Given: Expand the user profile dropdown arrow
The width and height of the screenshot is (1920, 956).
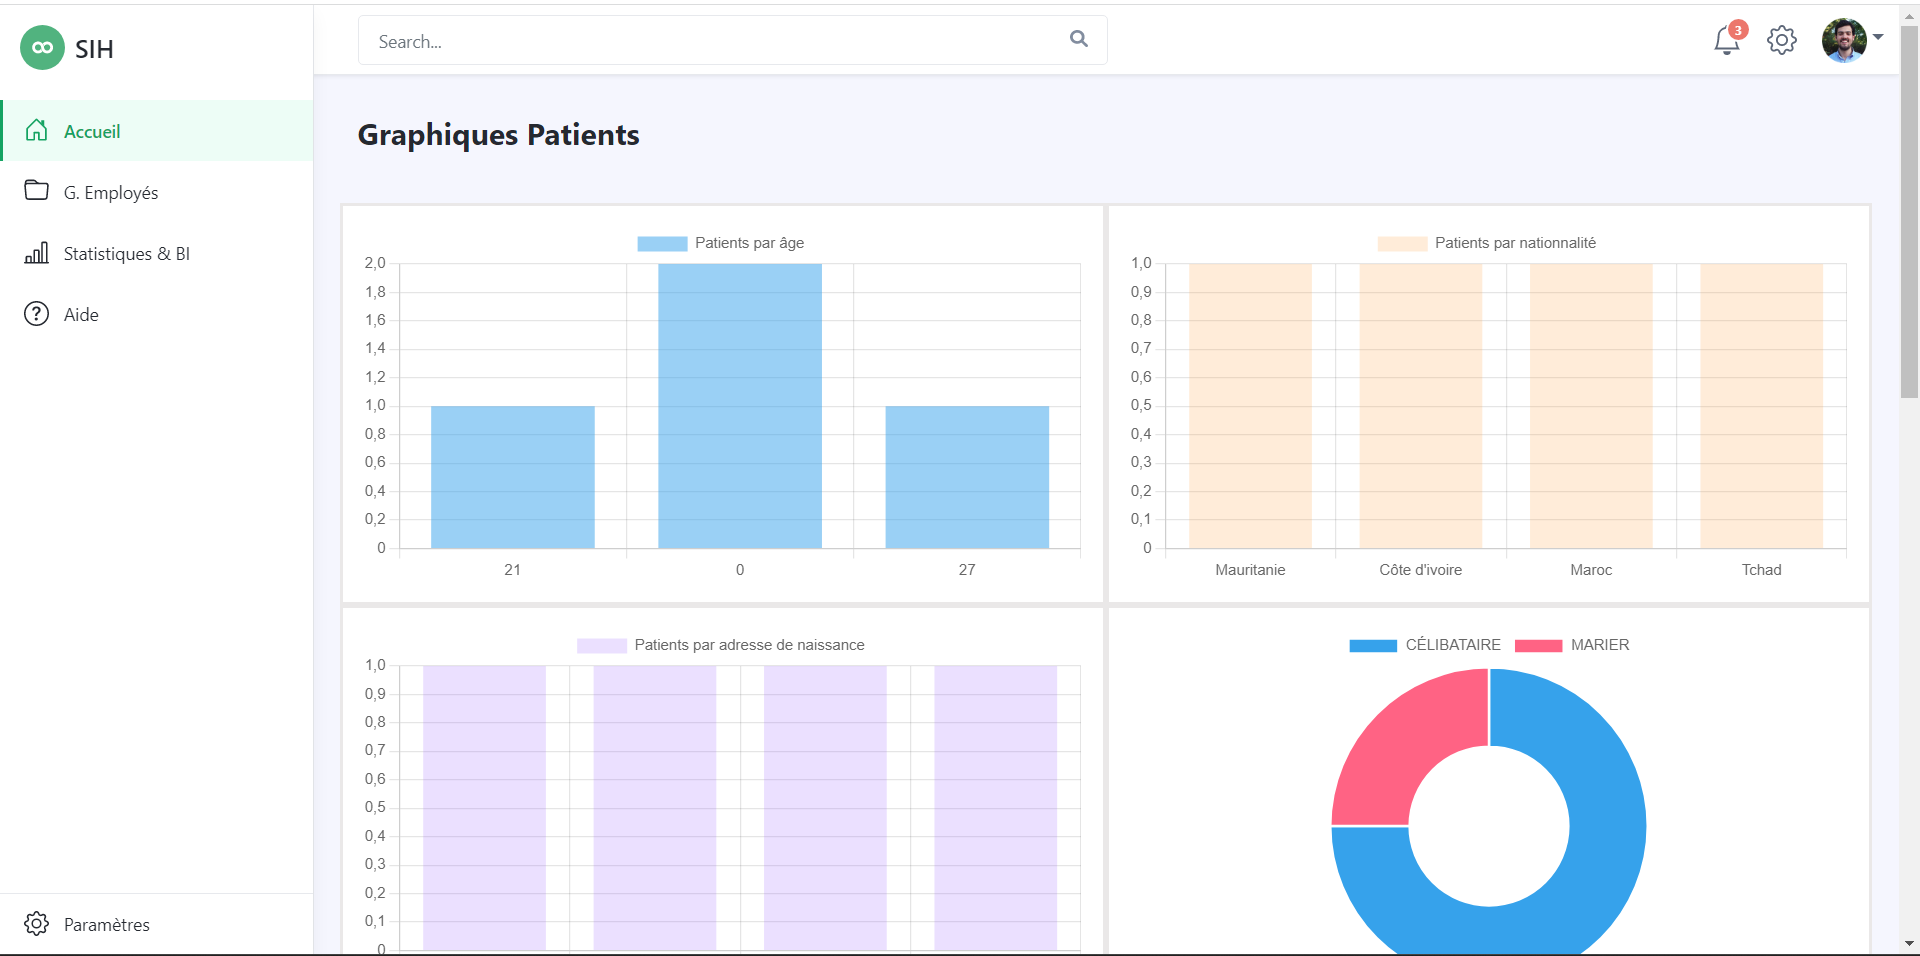Looking at the screenshot, I should pos(1878,37).
